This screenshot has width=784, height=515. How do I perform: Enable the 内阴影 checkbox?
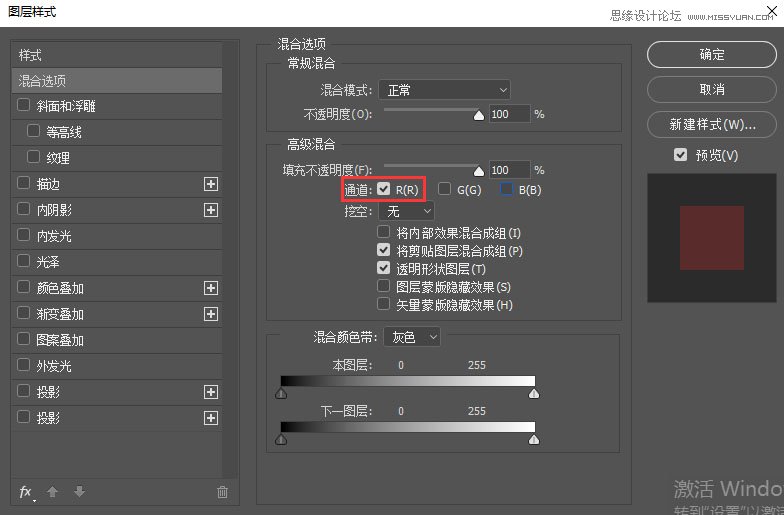24,209
